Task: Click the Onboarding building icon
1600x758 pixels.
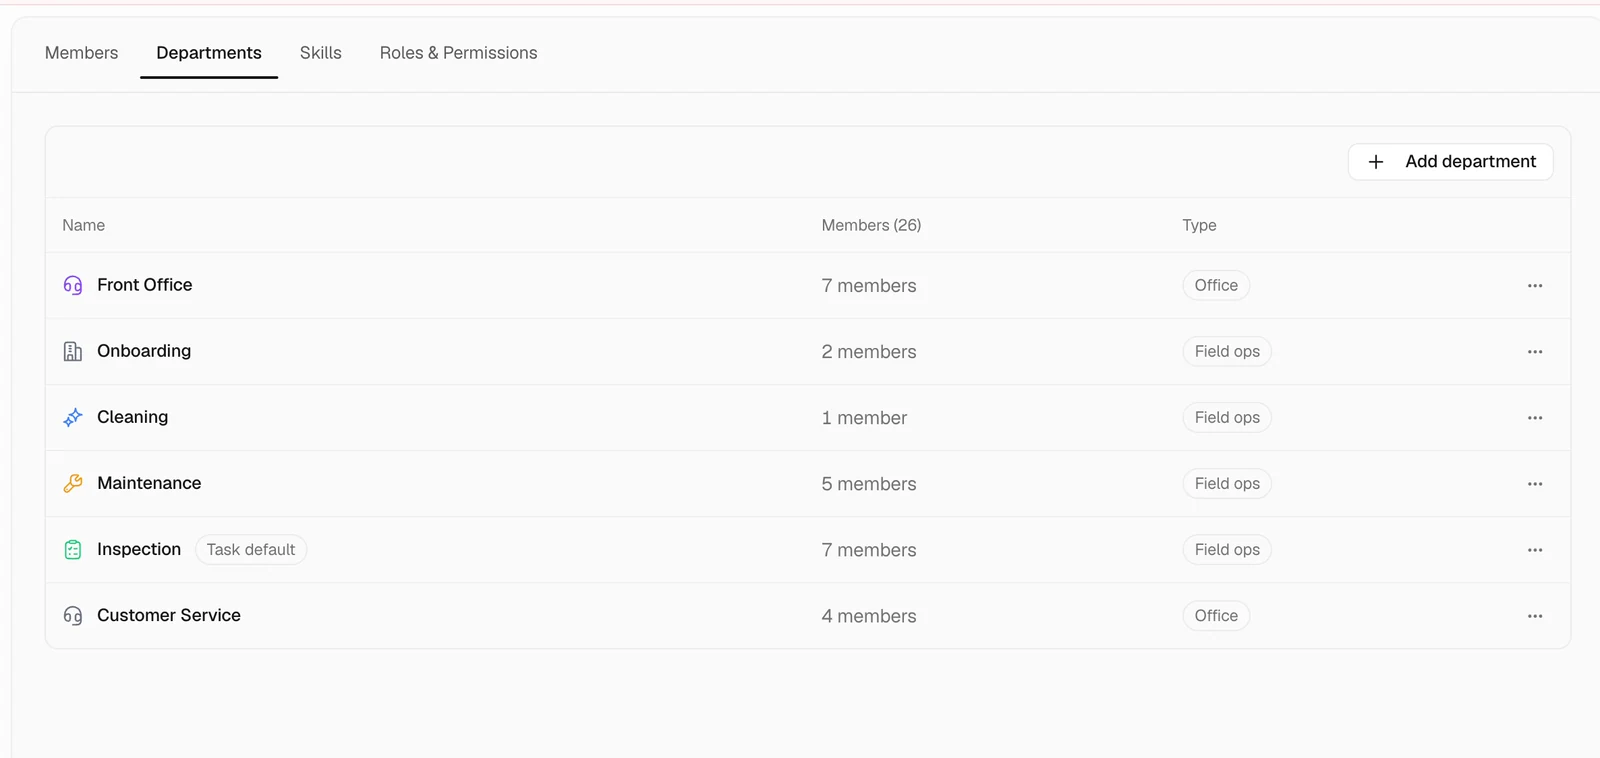Action: coord(73,351)
